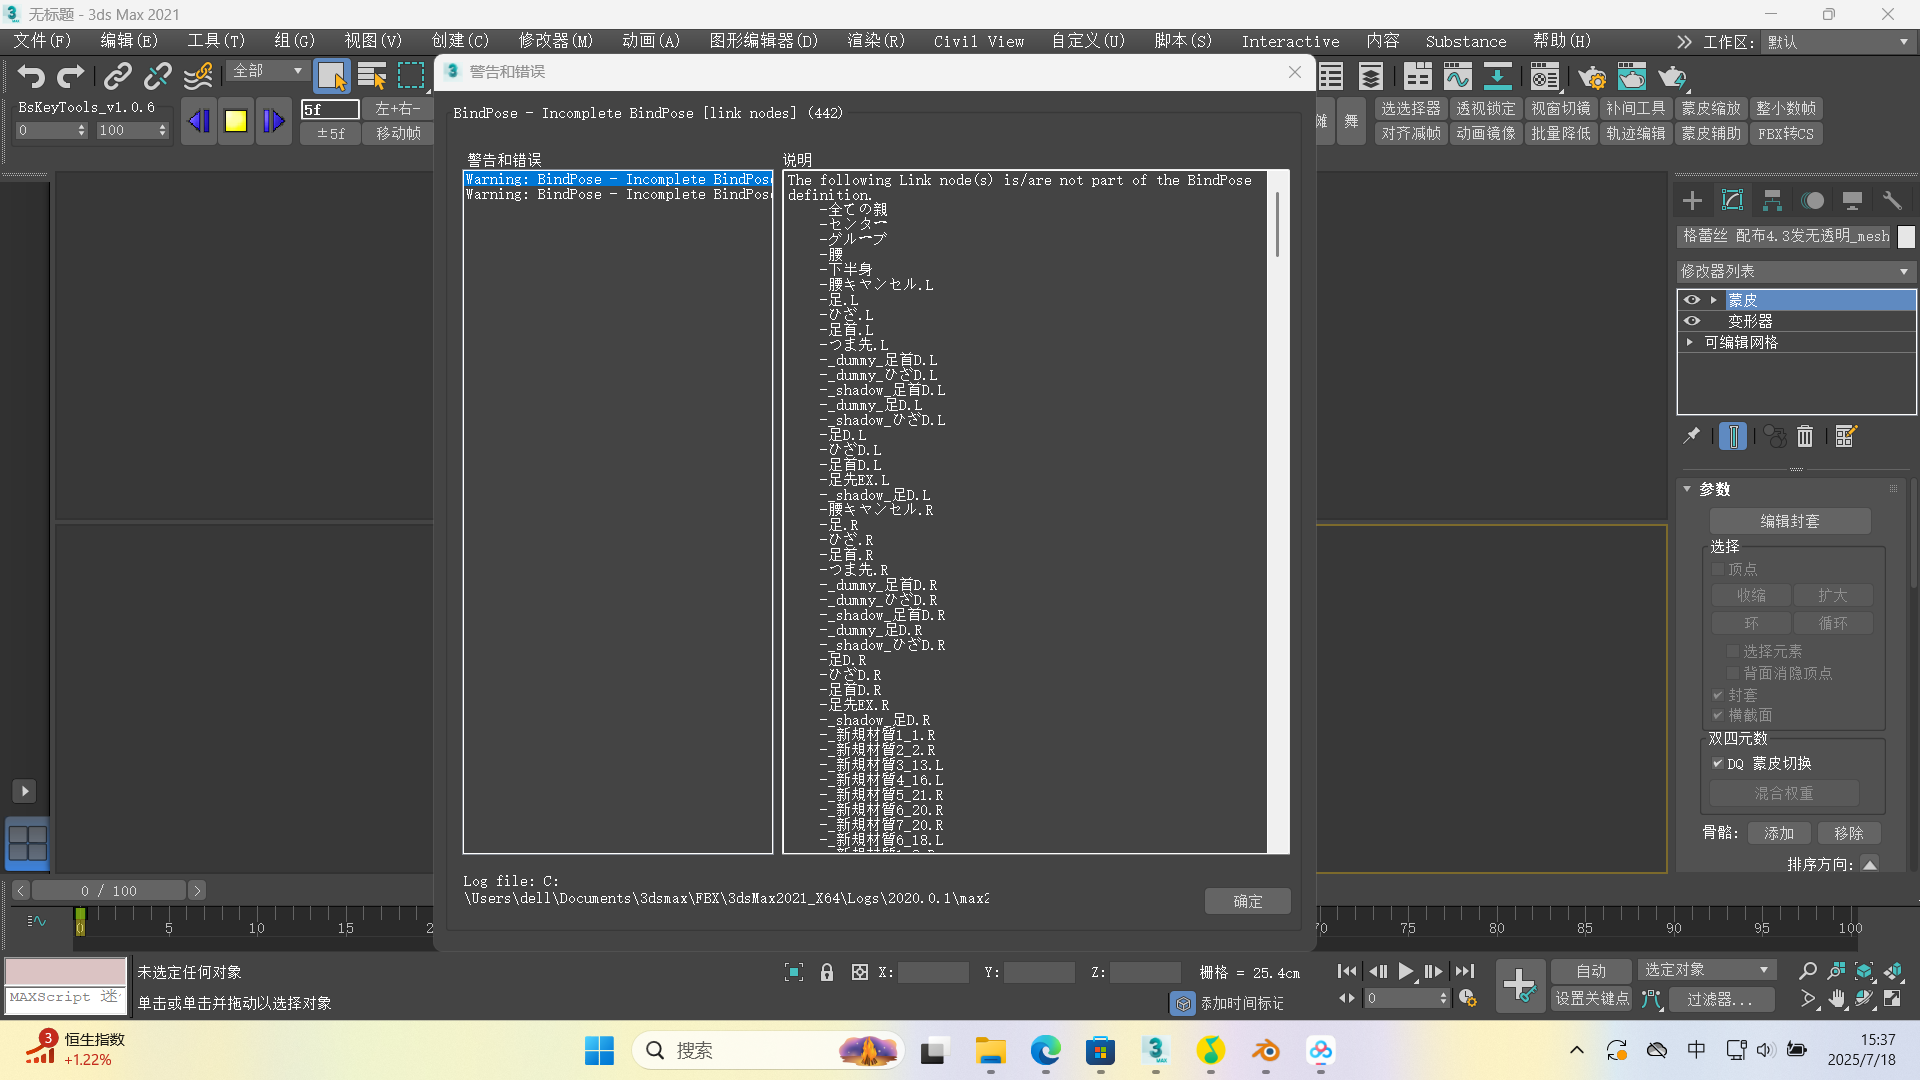Screen dimensions: 1920x1080
Task: Open the Layer Explorer icon
Action: coord(1371,76)
